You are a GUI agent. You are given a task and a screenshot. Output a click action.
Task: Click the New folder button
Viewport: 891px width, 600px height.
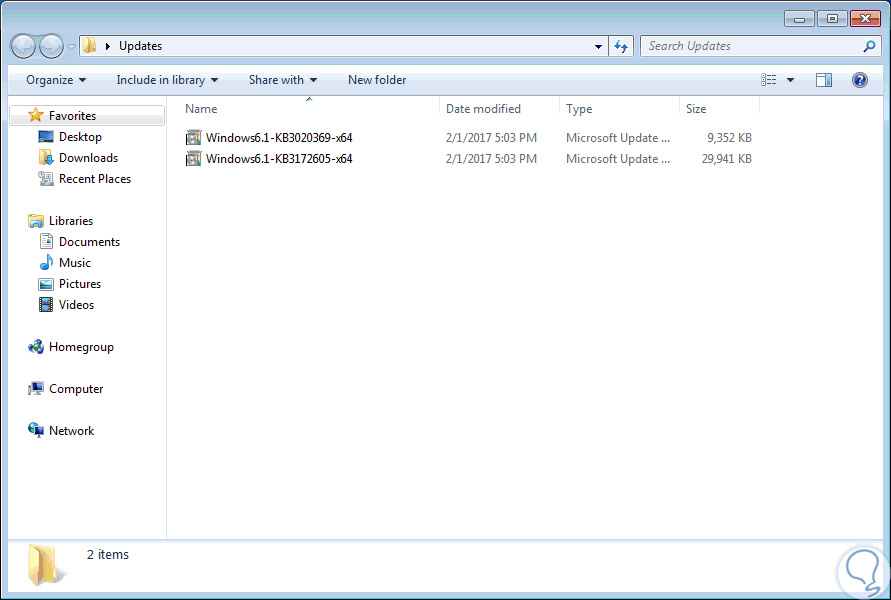click(x=377, y=80)
